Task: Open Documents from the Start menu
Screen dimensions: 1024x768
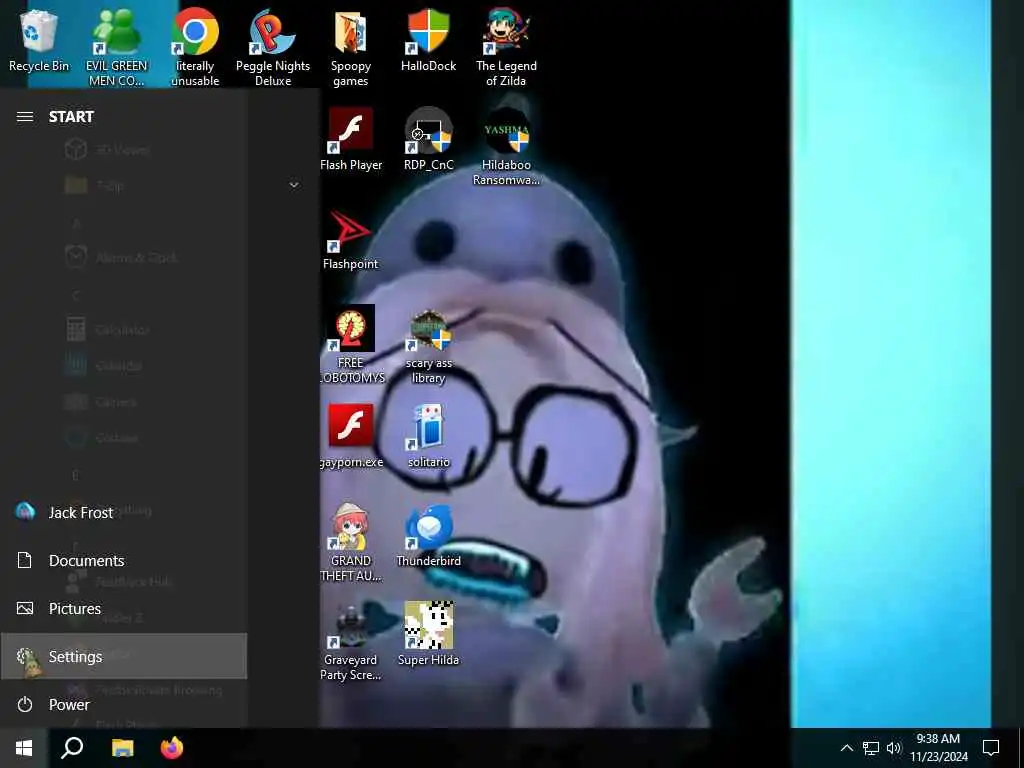Action: click(124, 560)
